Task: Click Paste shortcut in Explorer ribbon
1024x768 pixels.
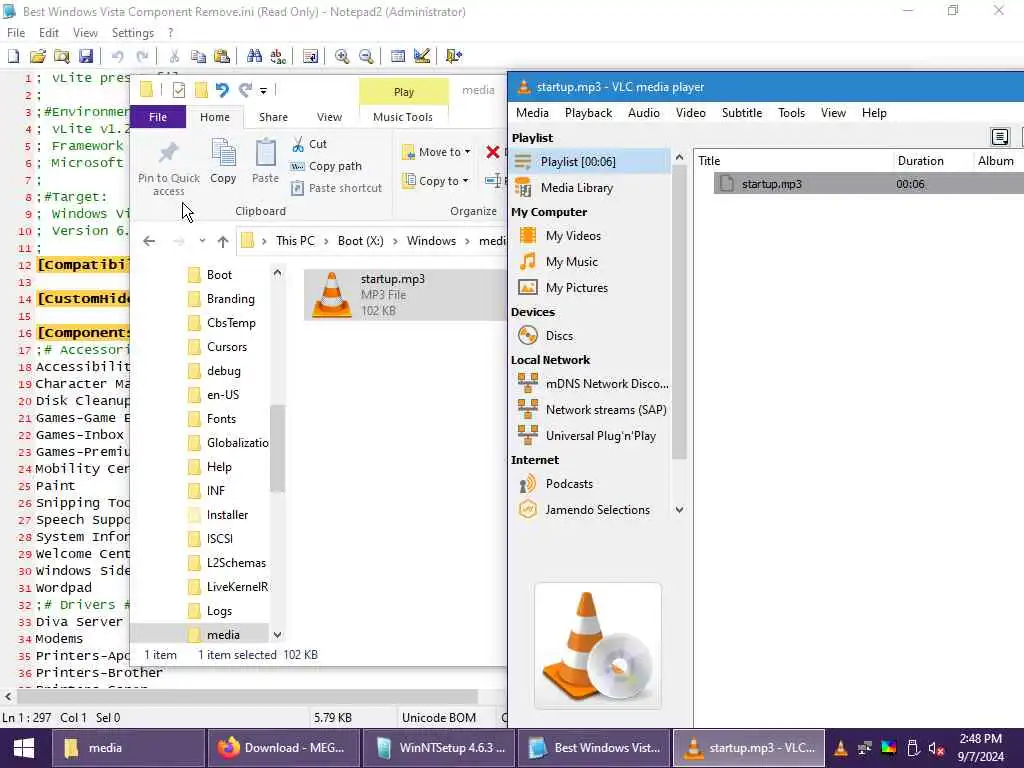Action: [336, 188]
